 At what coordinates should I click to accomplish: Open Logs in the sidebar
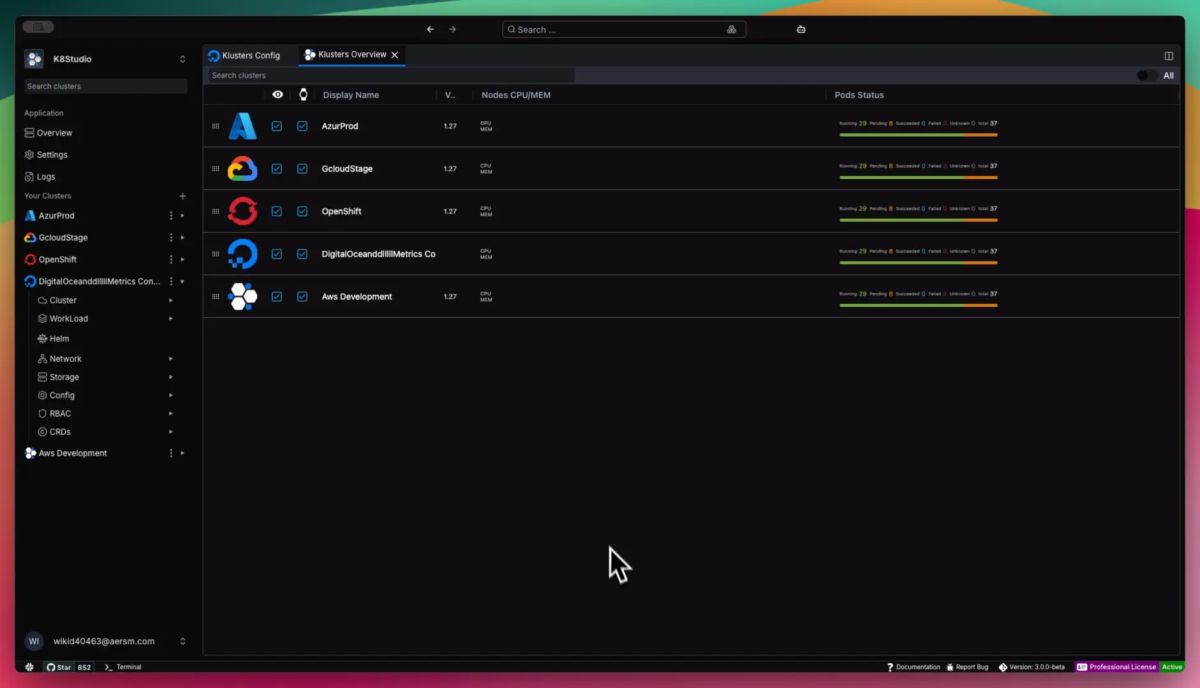[40, 177]
